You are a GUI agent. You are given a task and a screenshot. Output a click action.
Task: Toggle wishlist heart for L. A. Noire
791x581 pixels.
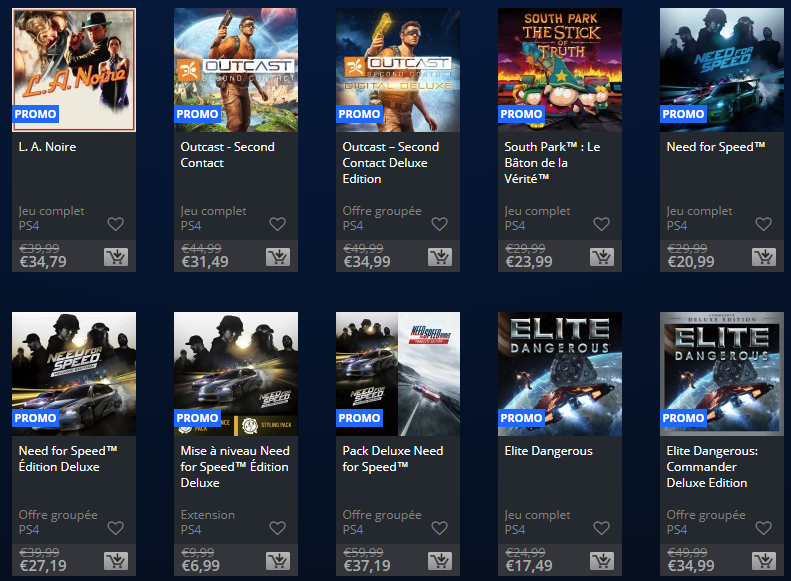116,224
